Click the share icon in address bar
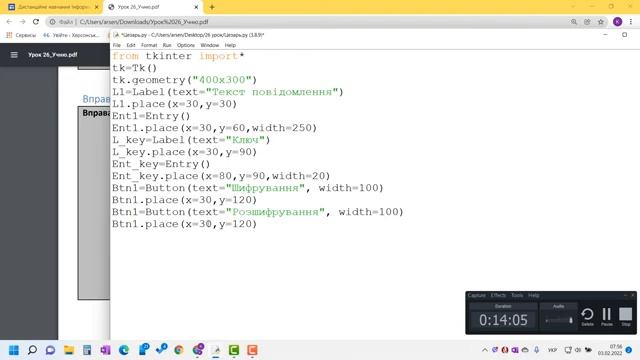The image size is (640, 360). 587,22
